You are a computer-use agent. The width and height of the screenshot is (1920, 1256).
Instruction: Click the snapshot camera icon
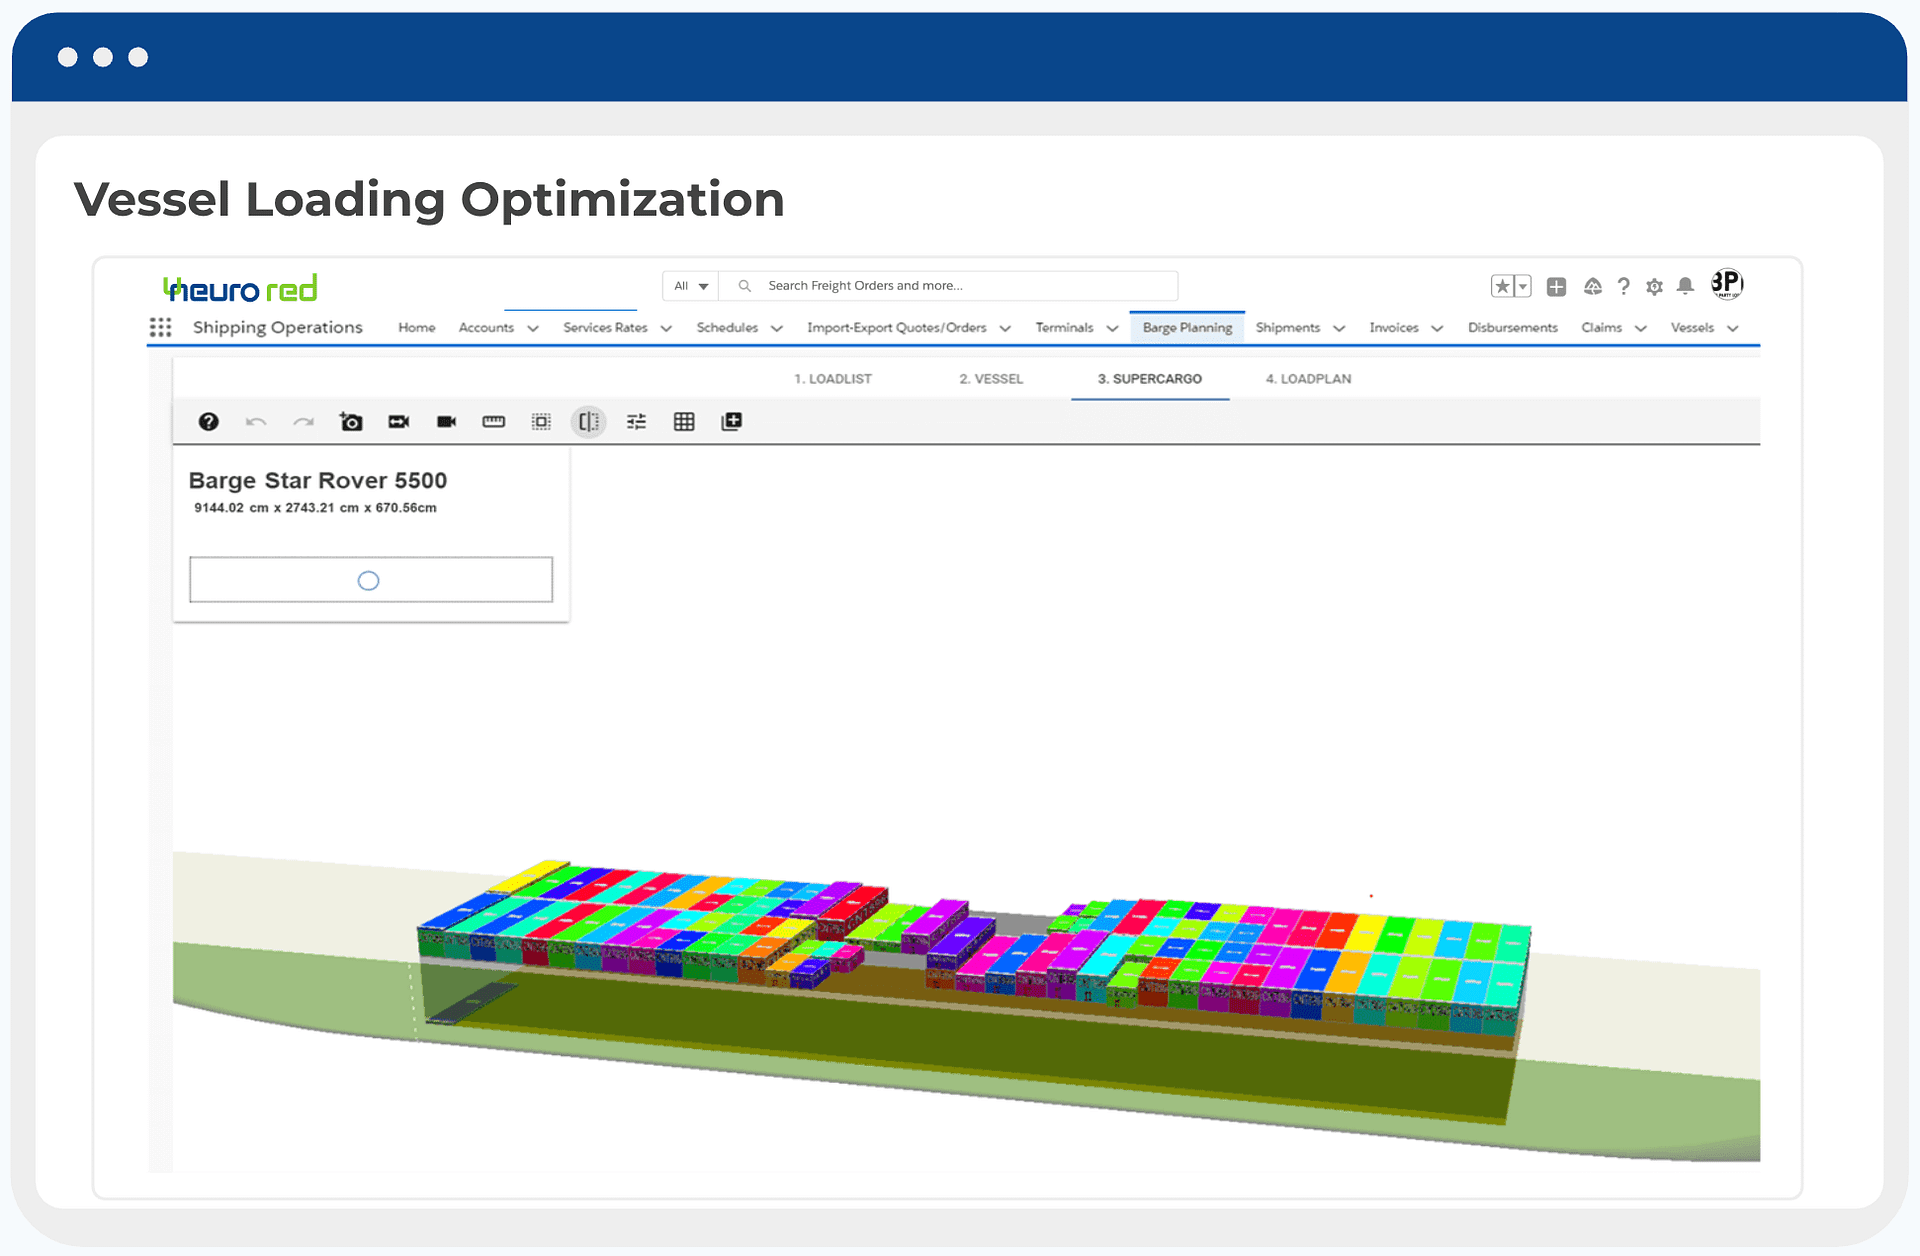351,421
